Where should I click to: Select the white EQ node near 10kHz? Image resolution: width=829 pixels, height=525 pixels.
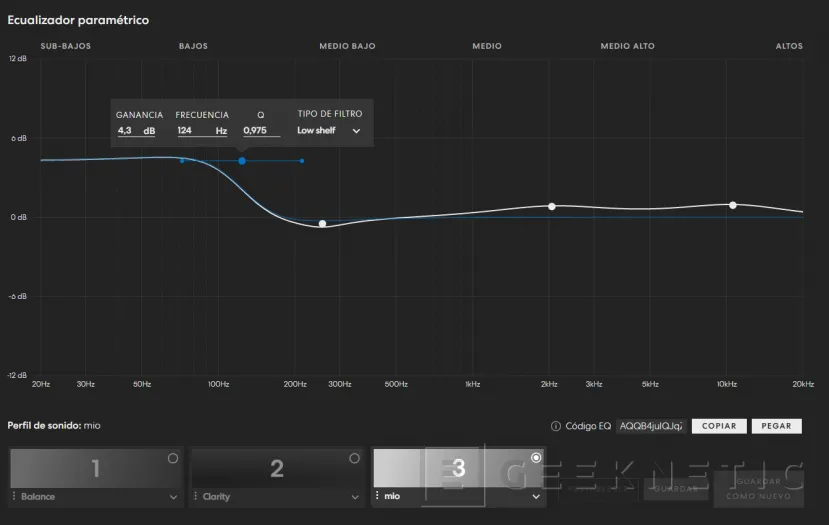(733, 205)
